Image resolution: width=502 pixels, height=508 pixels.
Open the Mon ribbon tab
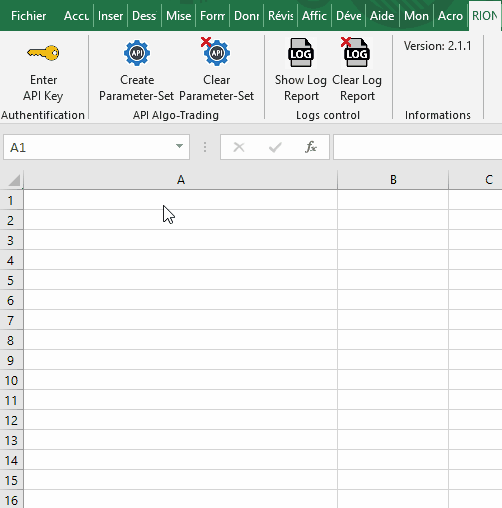click(x=416, y=16)
